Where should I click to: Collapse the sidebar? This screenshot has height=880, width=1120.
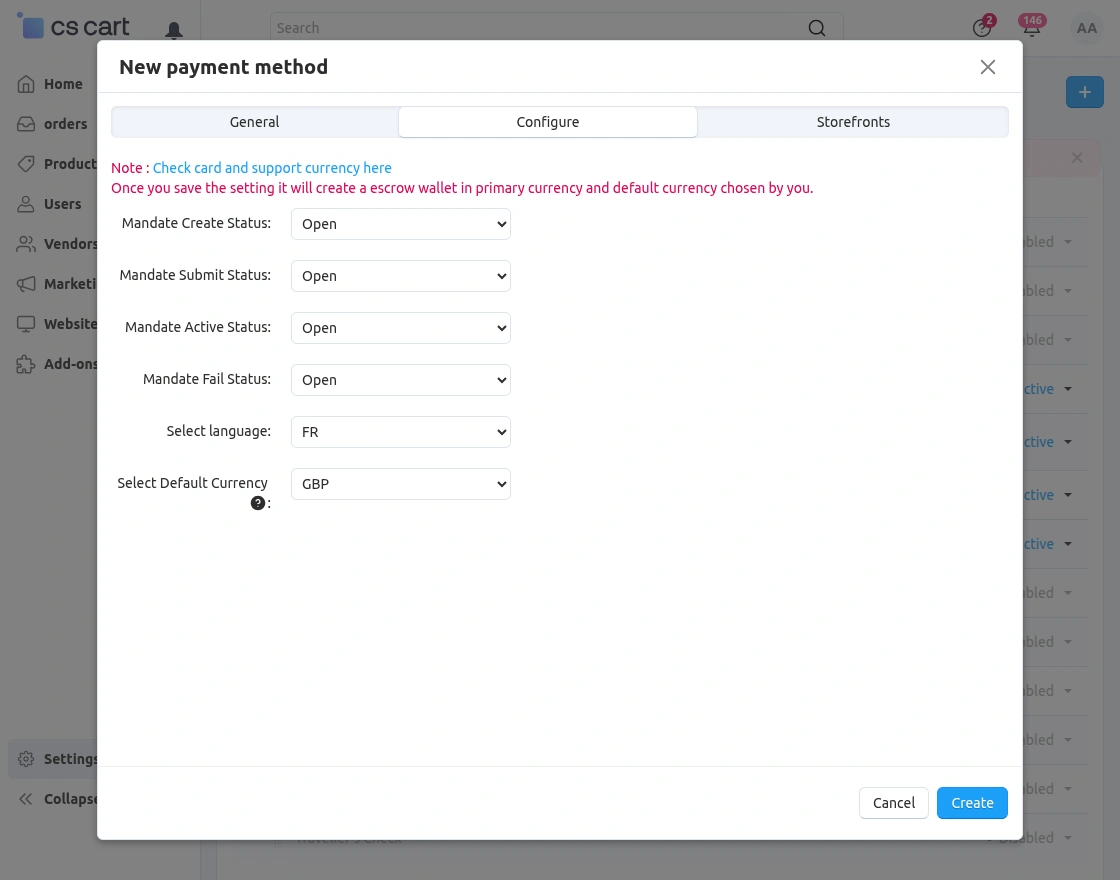[x=56, y=799]
